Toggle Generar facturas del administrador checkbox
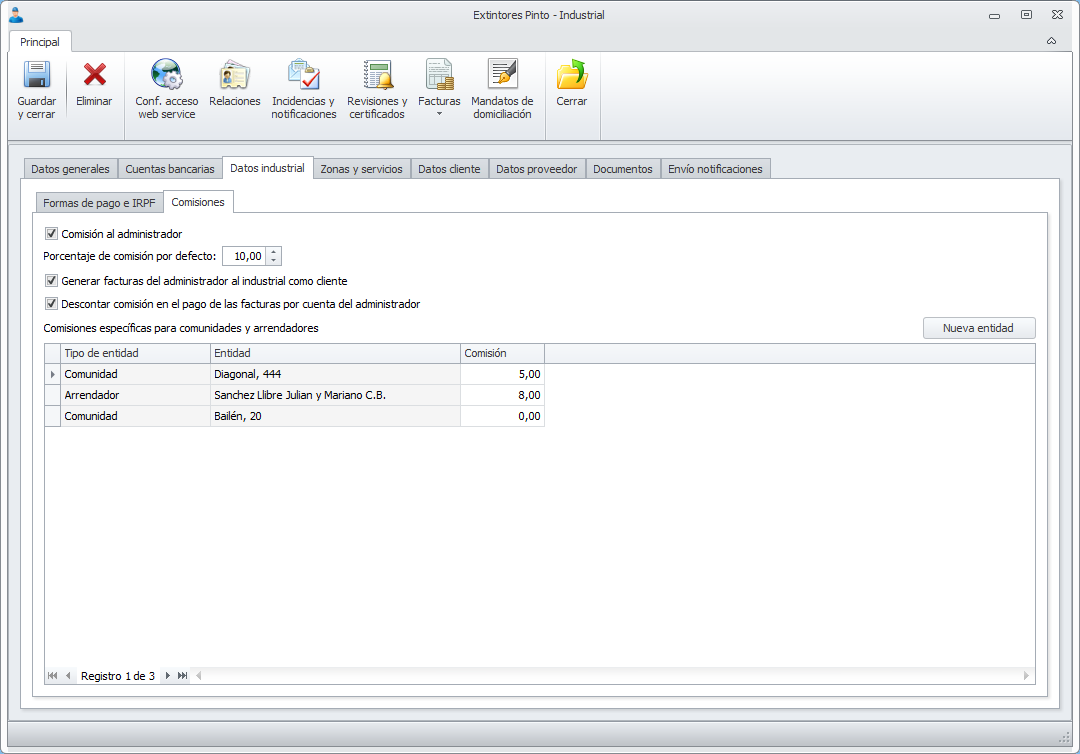This screenshot has height=754, width=1080. (52, 280)
